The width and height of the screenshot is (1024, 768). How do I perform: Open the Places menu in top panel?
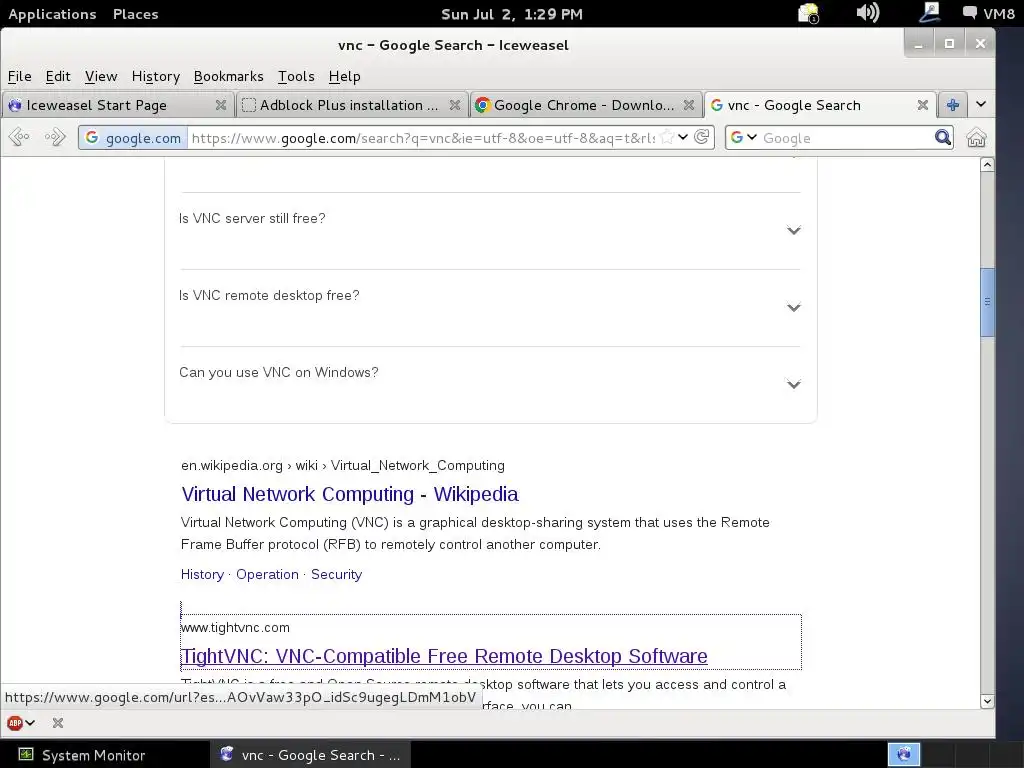pyautogui.click(x=135, y=14)
